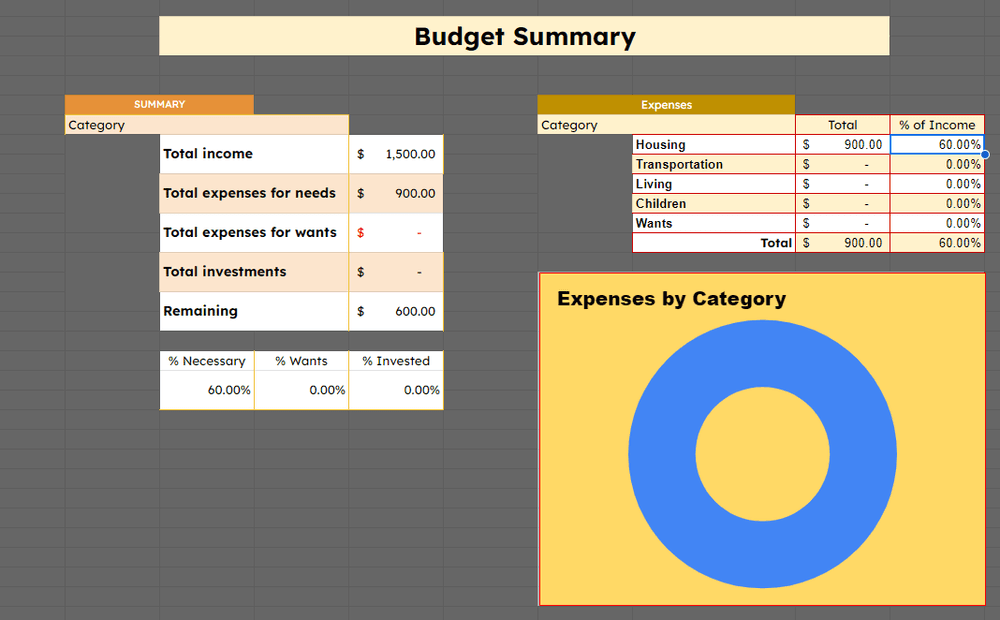1000x620 pixels.
Task: Select the orange SUMMARY header cell
Action: coord(159,104)
